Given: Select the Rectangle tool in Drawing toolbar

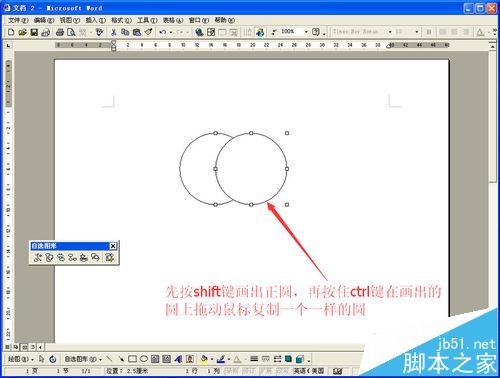Looking at the screenshot, I should point(132,359).
